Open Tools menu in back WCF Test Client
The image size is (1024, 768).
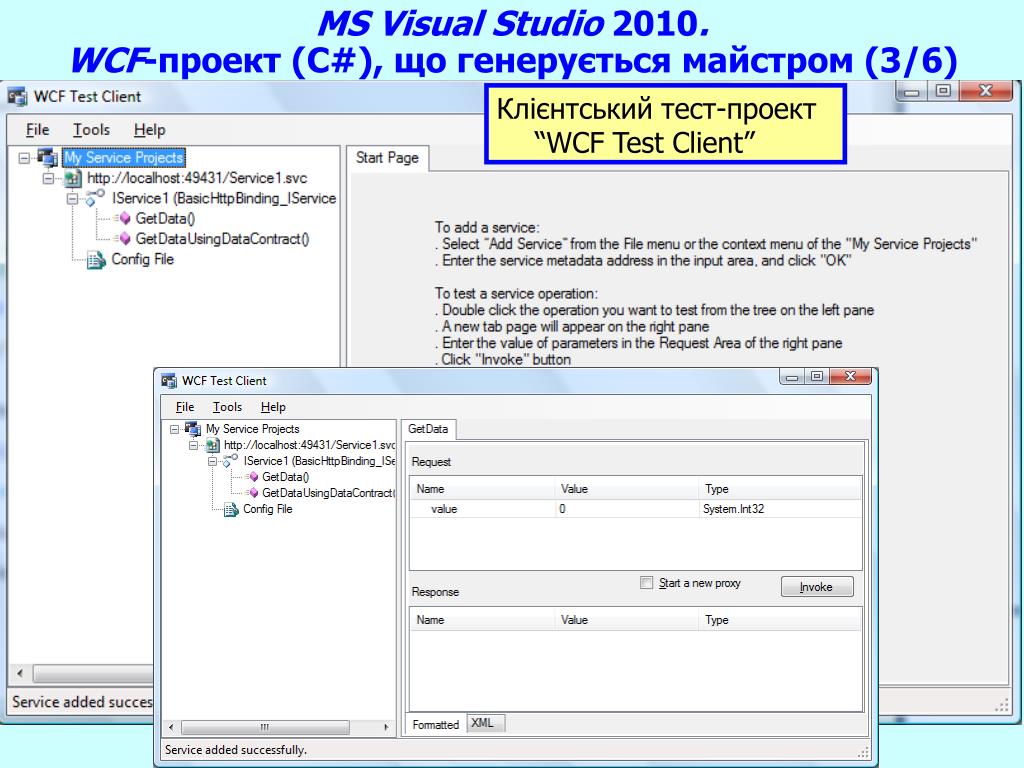point(91,130)
